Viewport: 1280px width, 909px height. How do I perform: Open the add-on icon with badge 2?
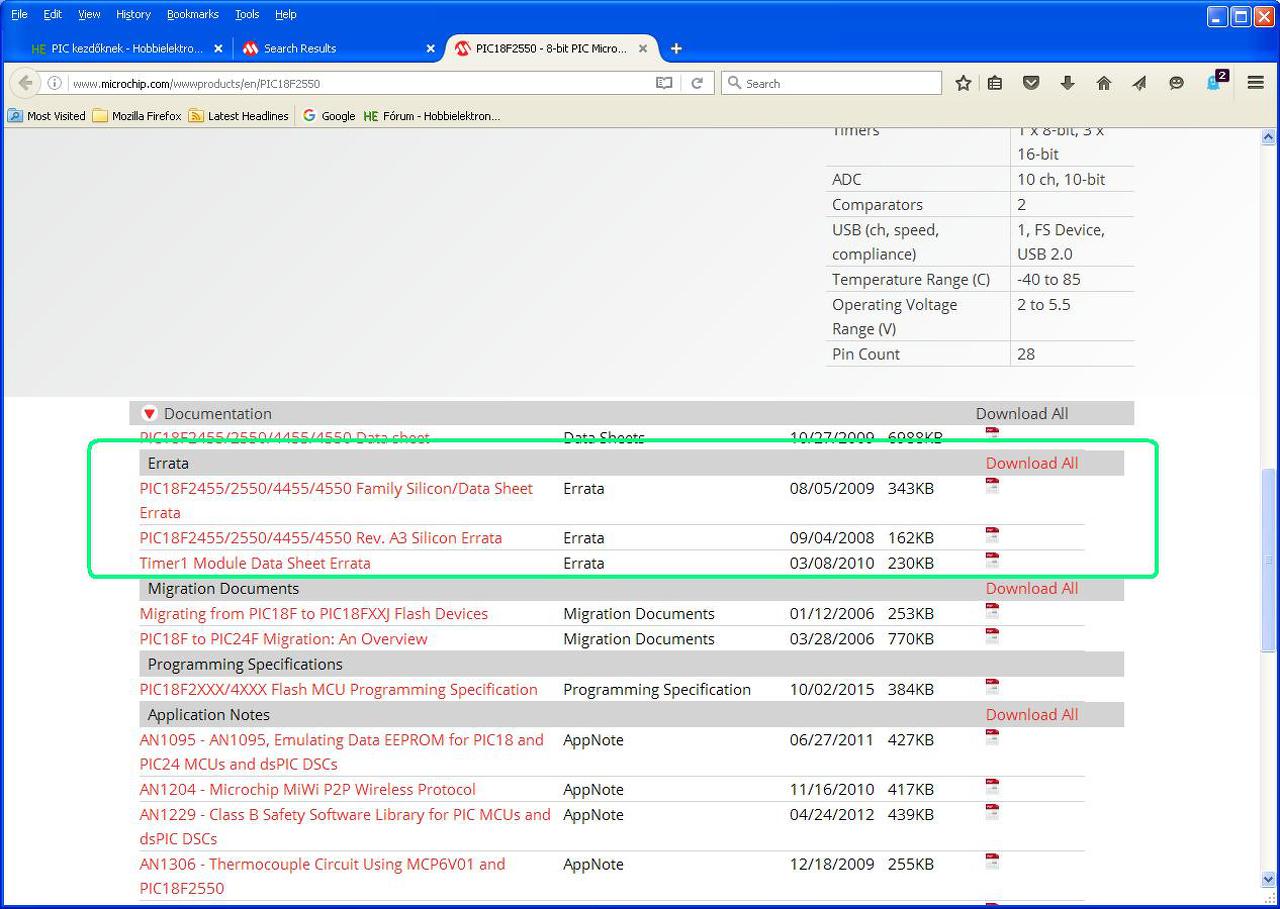pos(1216,81)
